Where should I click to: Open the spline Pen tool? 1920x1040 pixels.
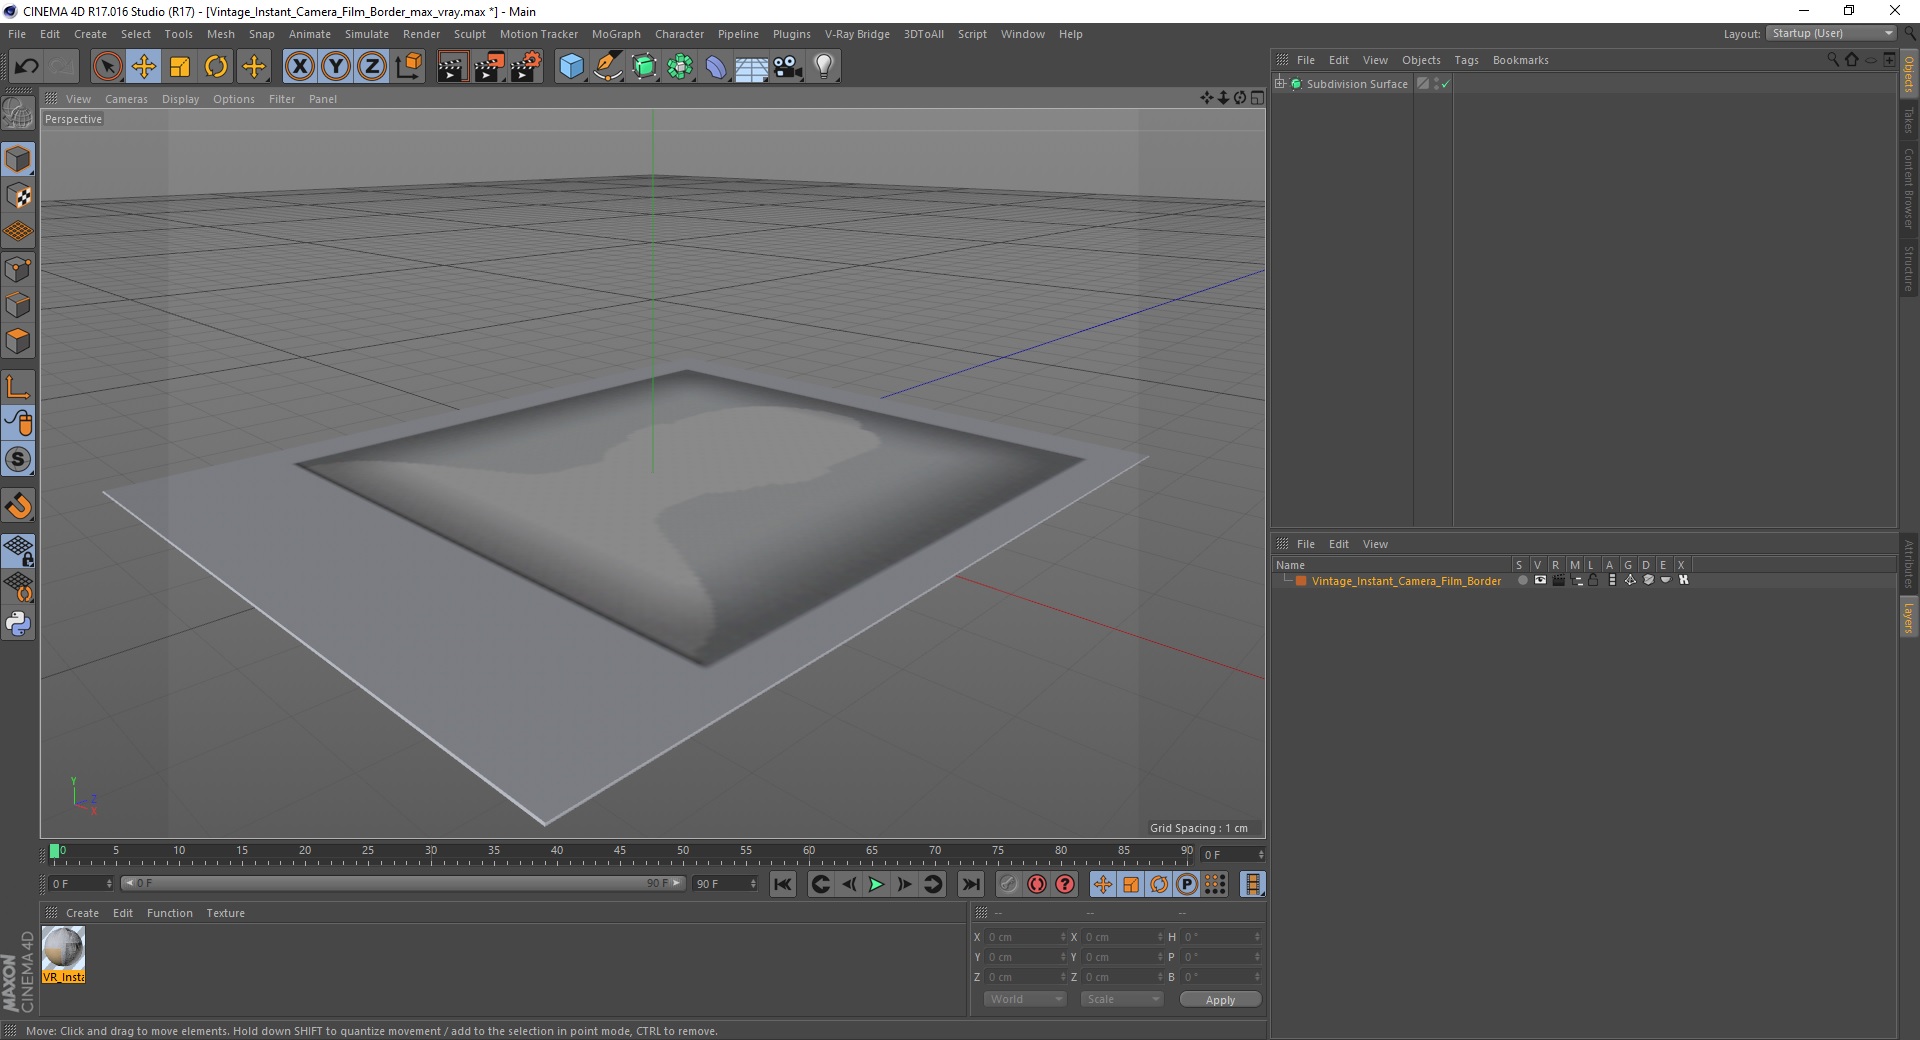(608, 67)
